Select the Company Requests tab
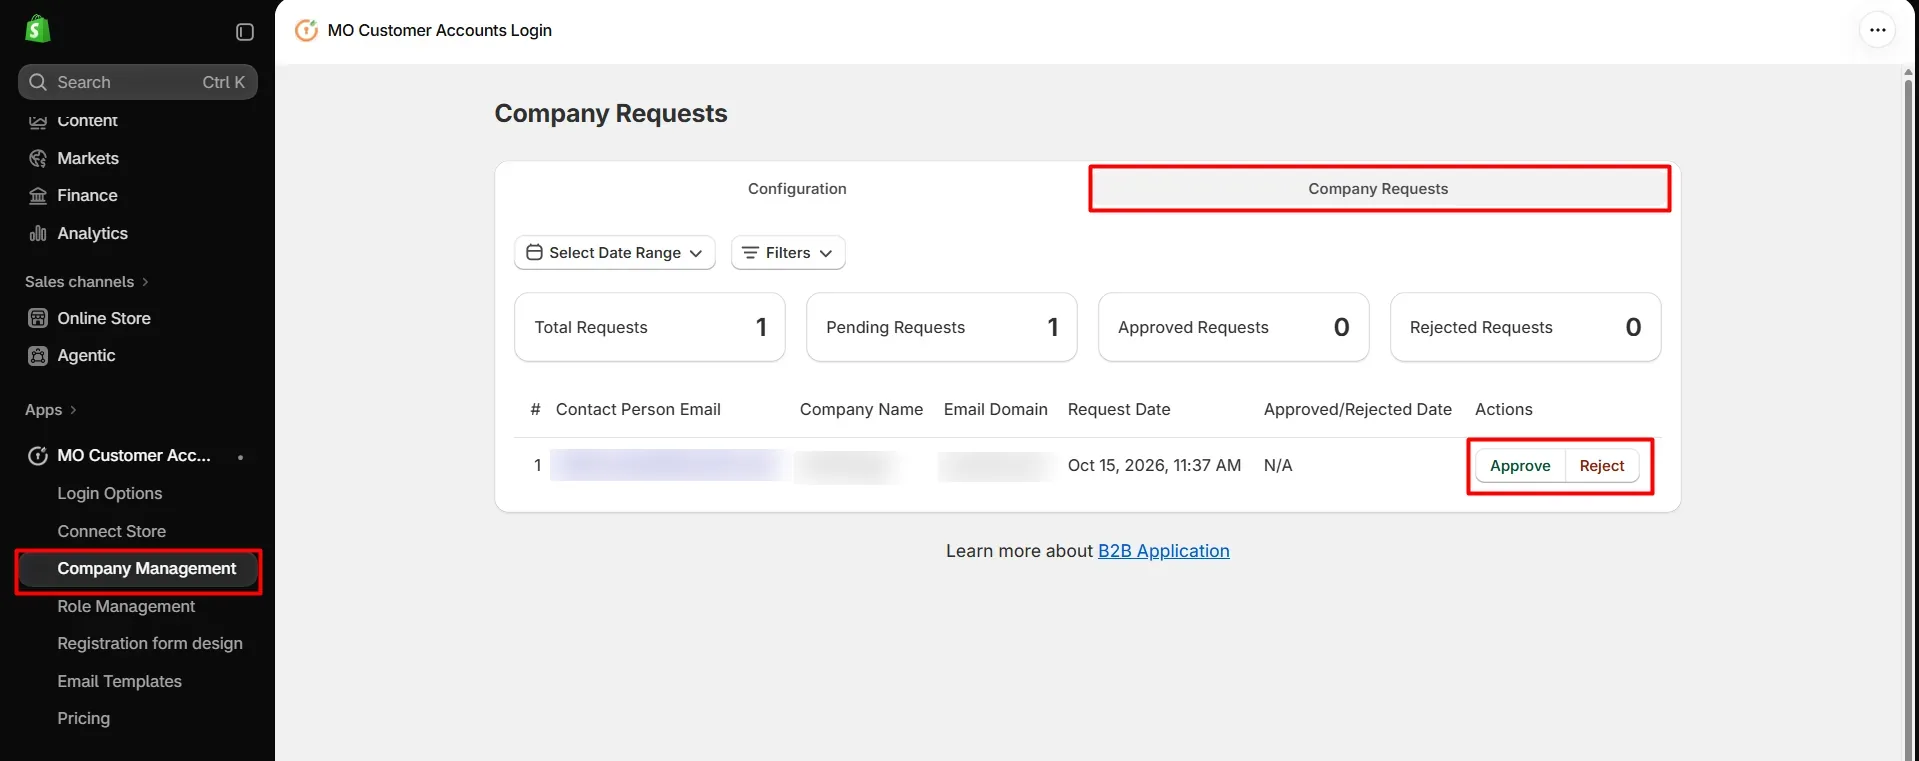This screenshot has height=761, width=1919. (x=1378, y=188)
